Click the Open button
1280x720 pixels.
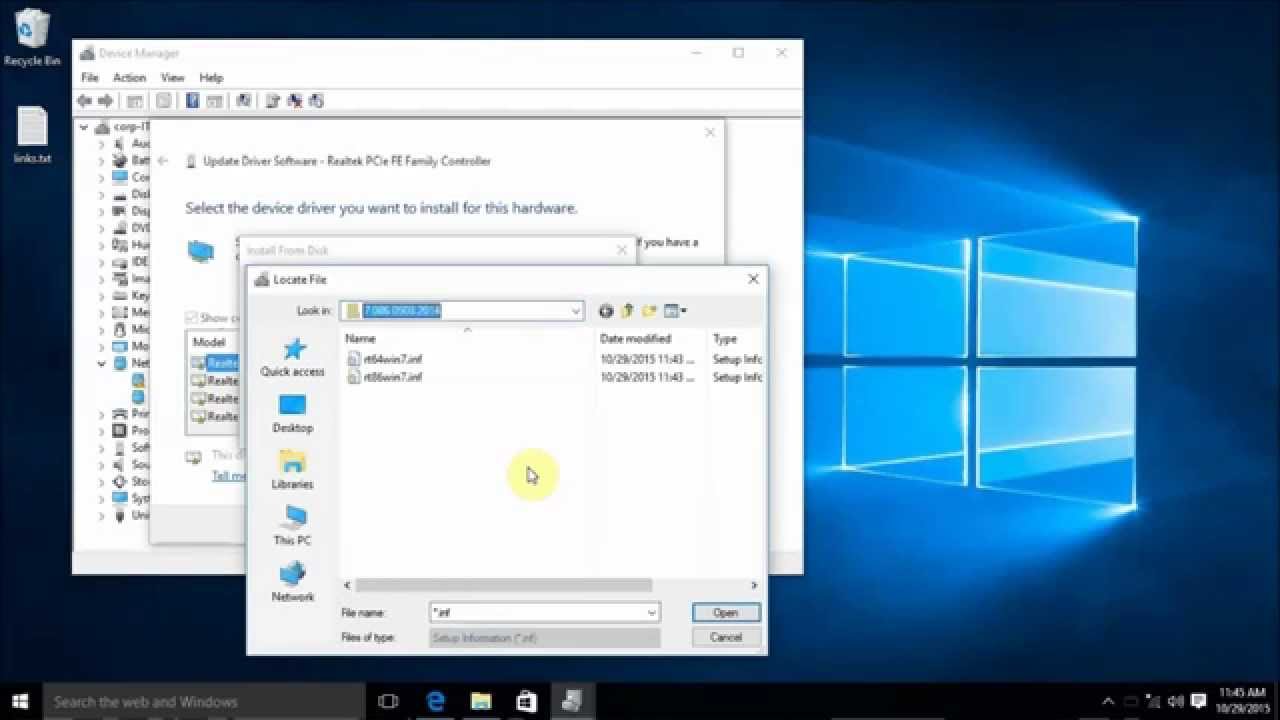(x=726, y=612)
